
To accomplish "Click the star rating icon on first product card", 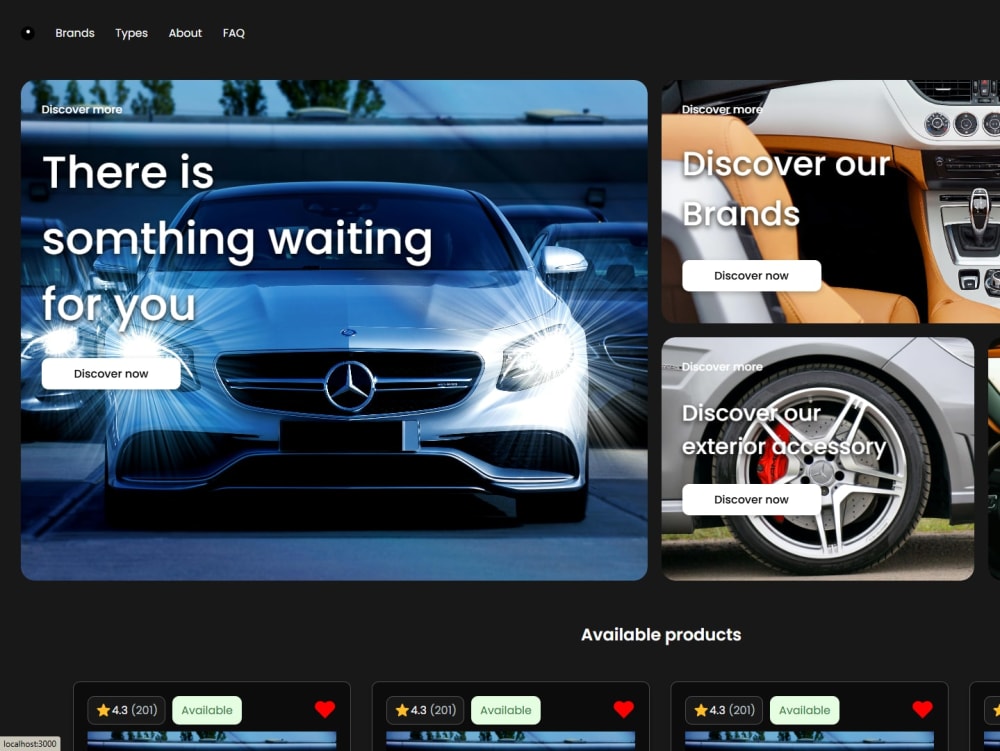I will [103, 710].
